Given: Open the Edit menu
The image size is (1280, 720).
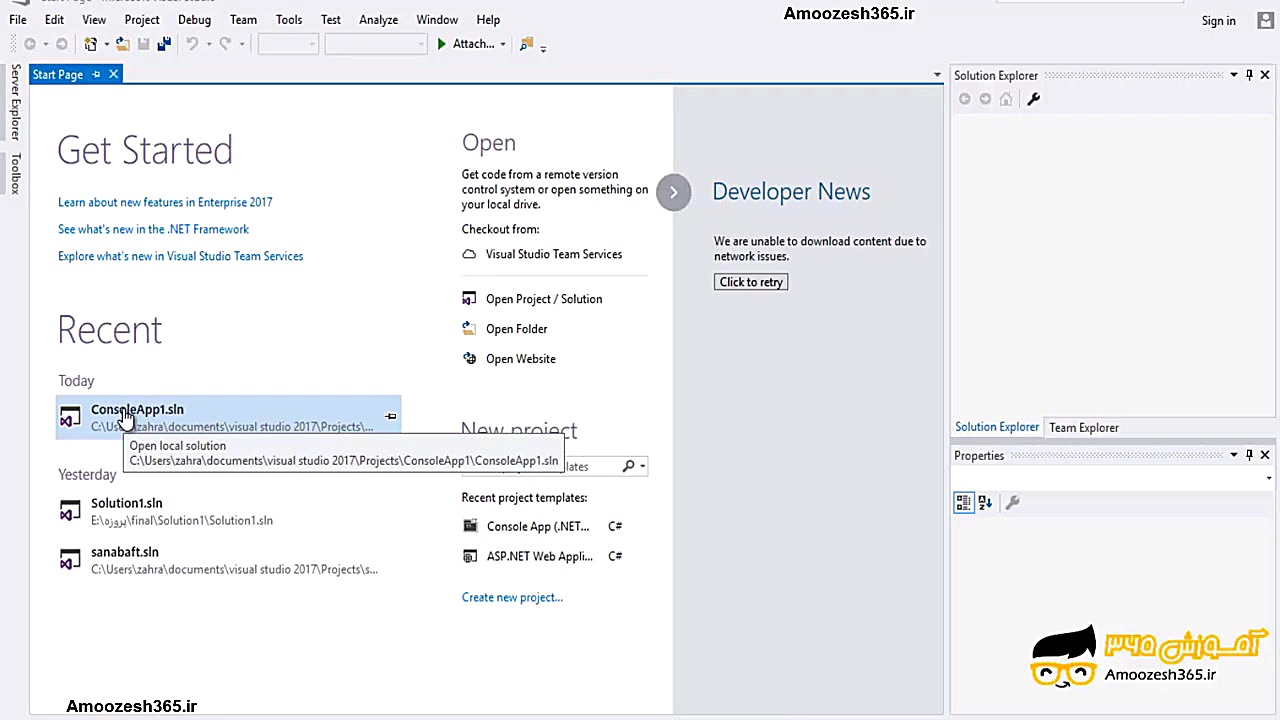Looking at the screenshot, I should 54,20.
